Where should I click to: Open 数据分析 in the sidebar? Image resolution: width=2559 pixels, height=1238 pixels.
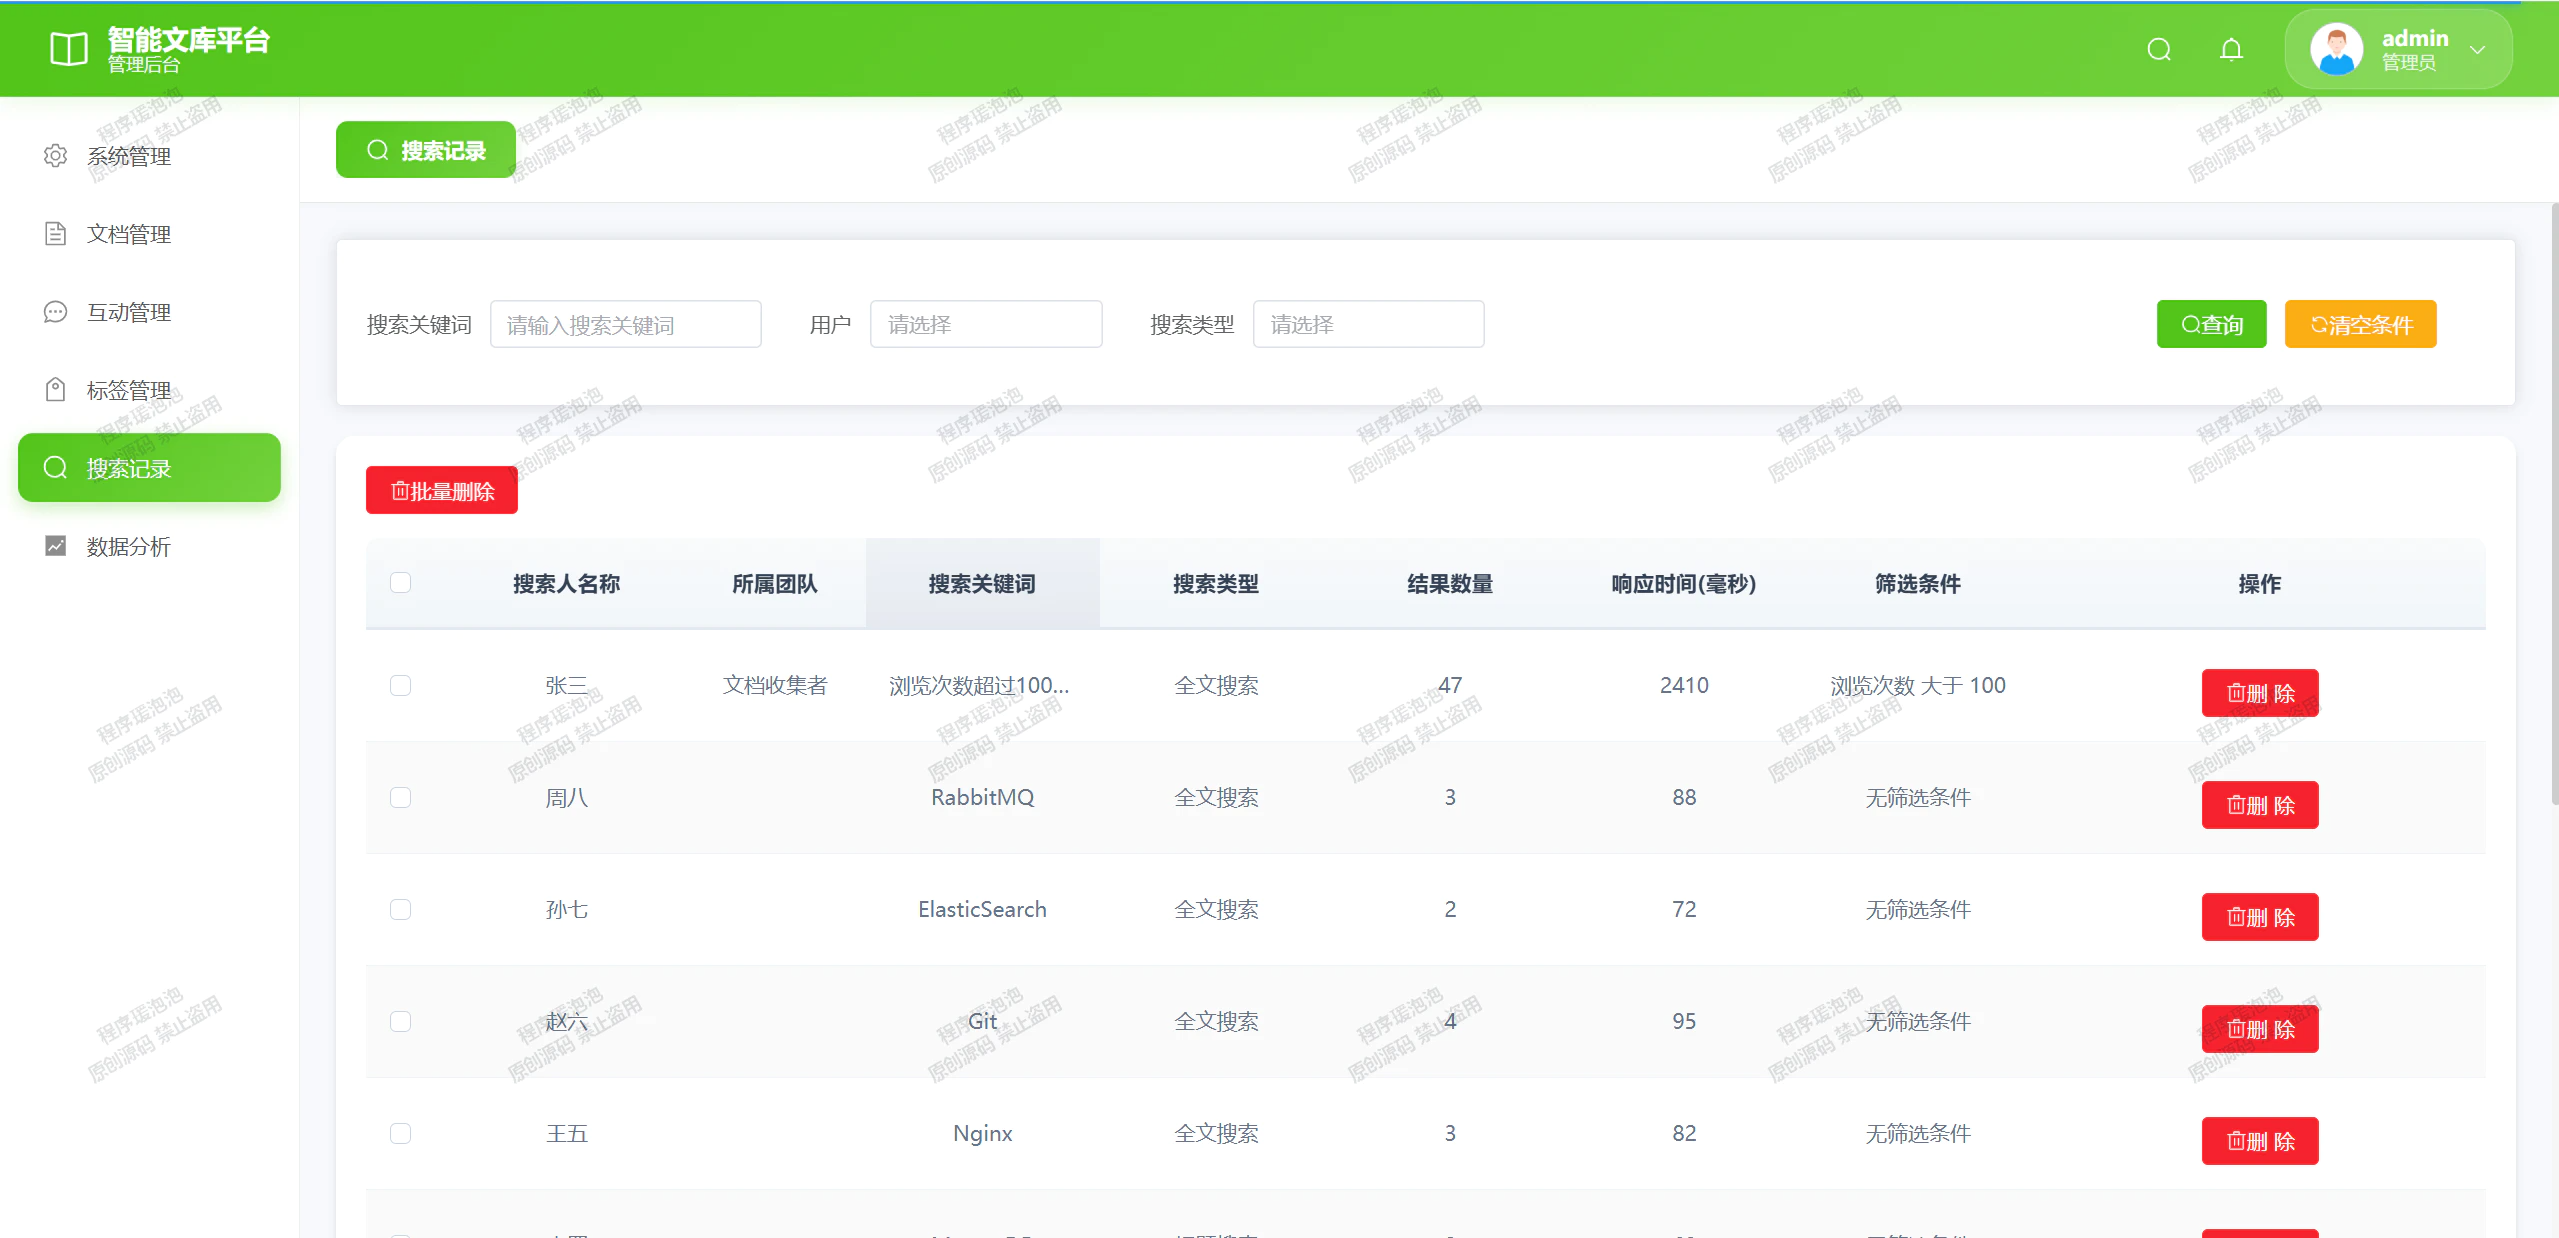(x=150, y=546)
